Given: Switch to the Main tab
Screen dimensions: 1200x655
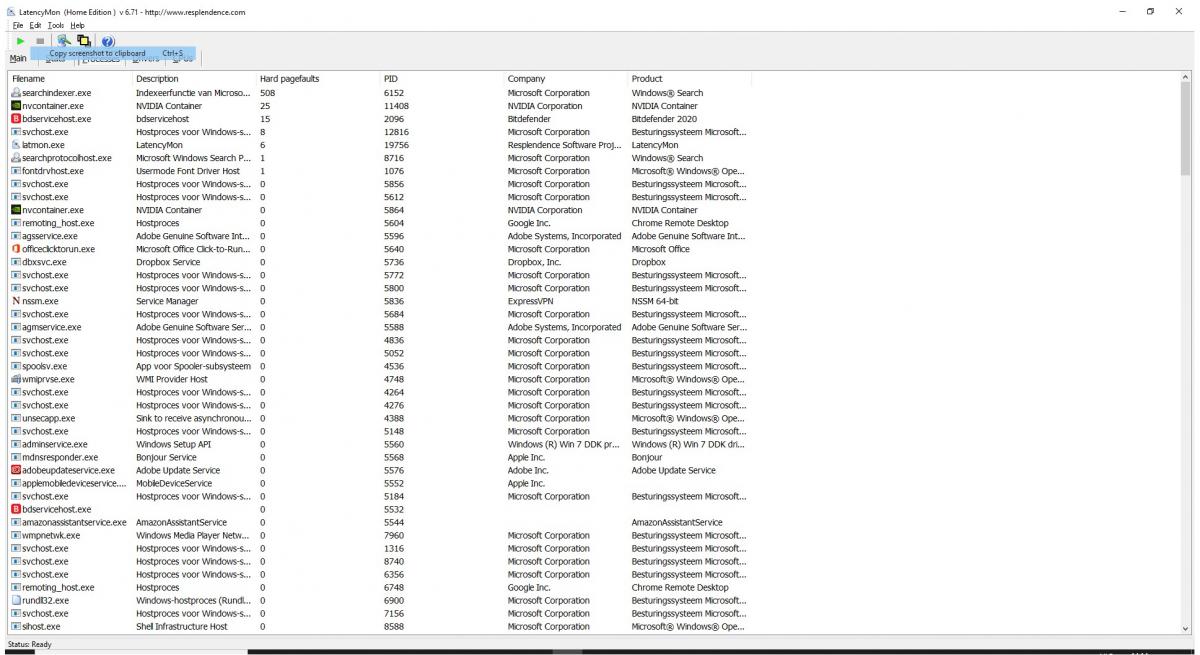Looking at the screenshot, I should tap(18, 58).
